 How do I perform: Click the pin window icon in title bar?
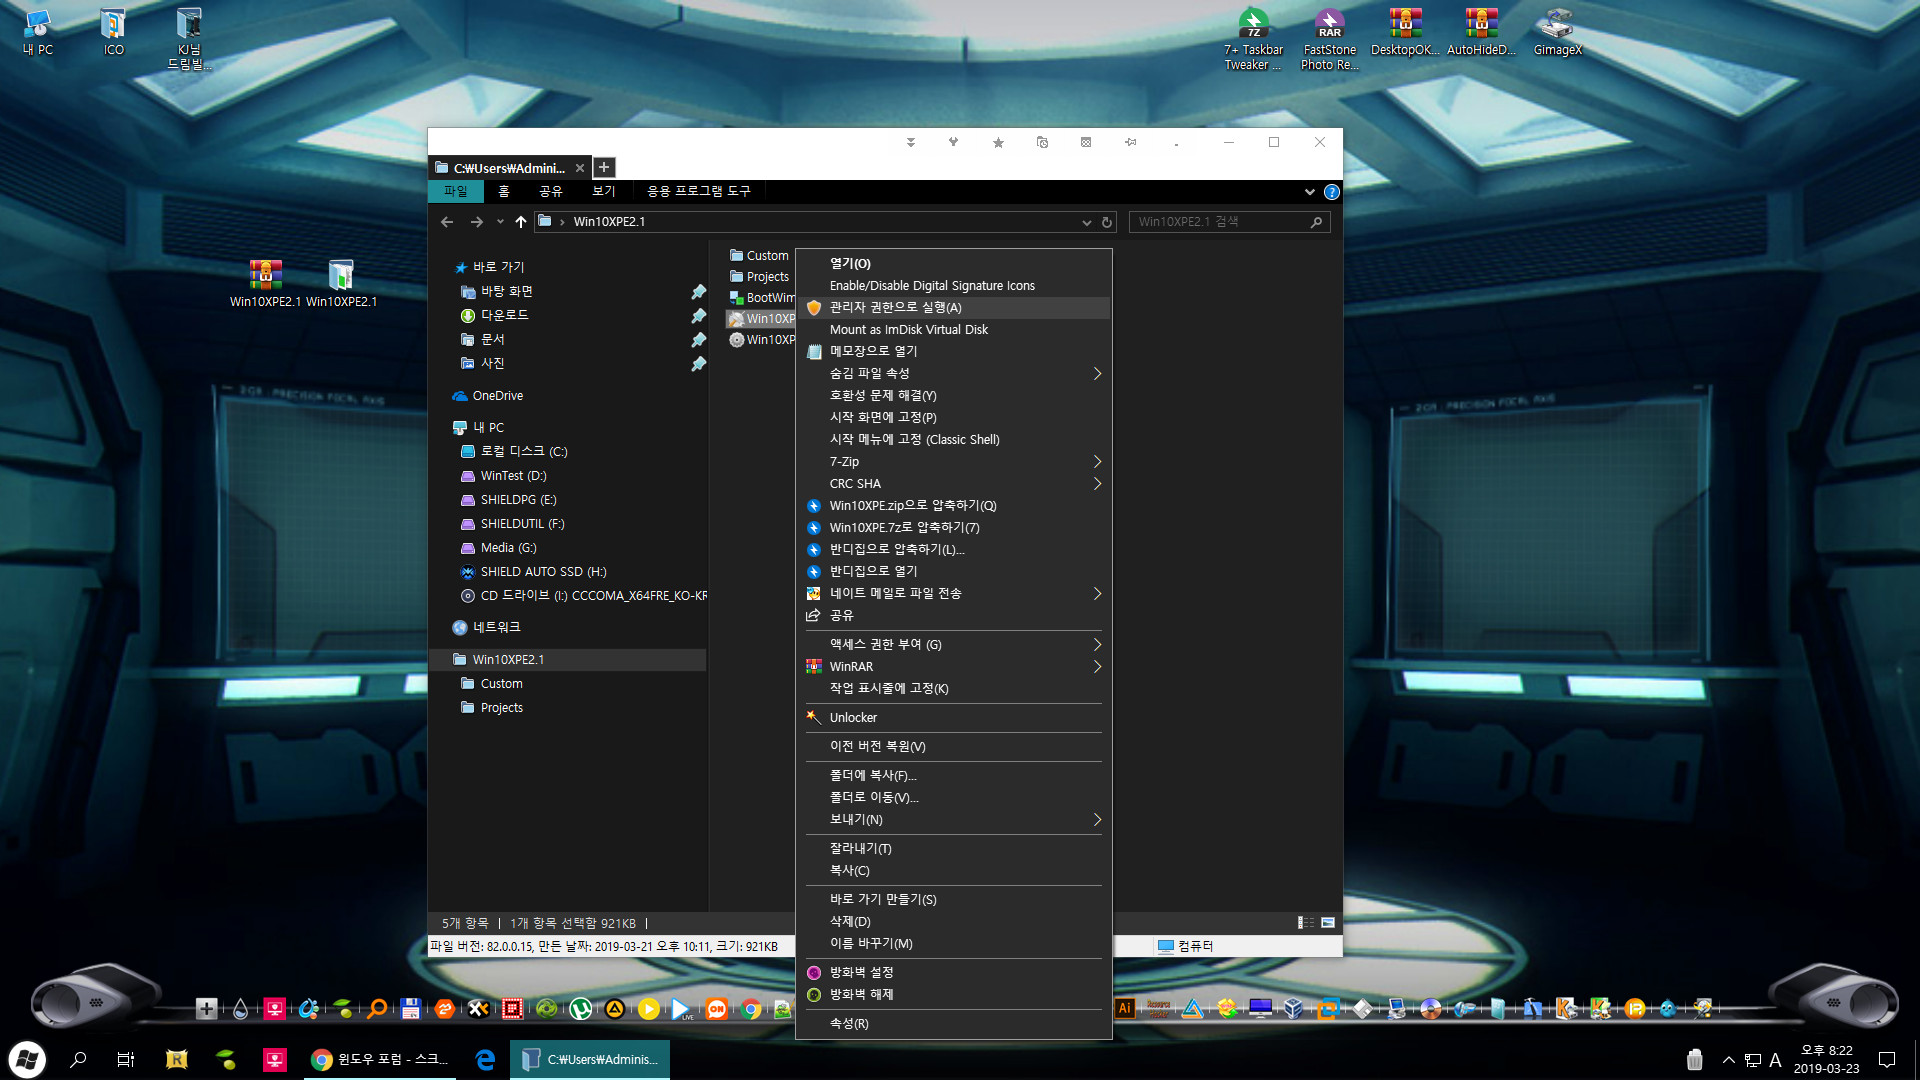[1130, 143]
